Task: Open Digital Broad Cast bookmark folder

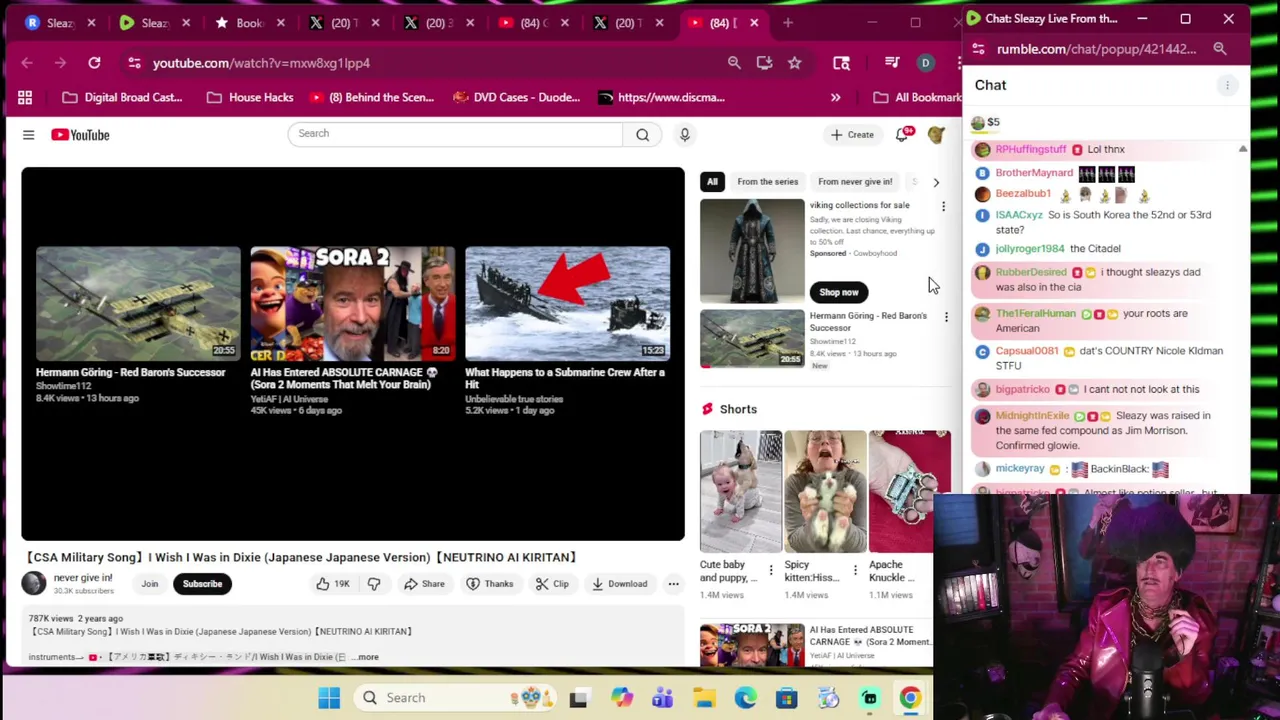Action: click(x=122, y=97)
